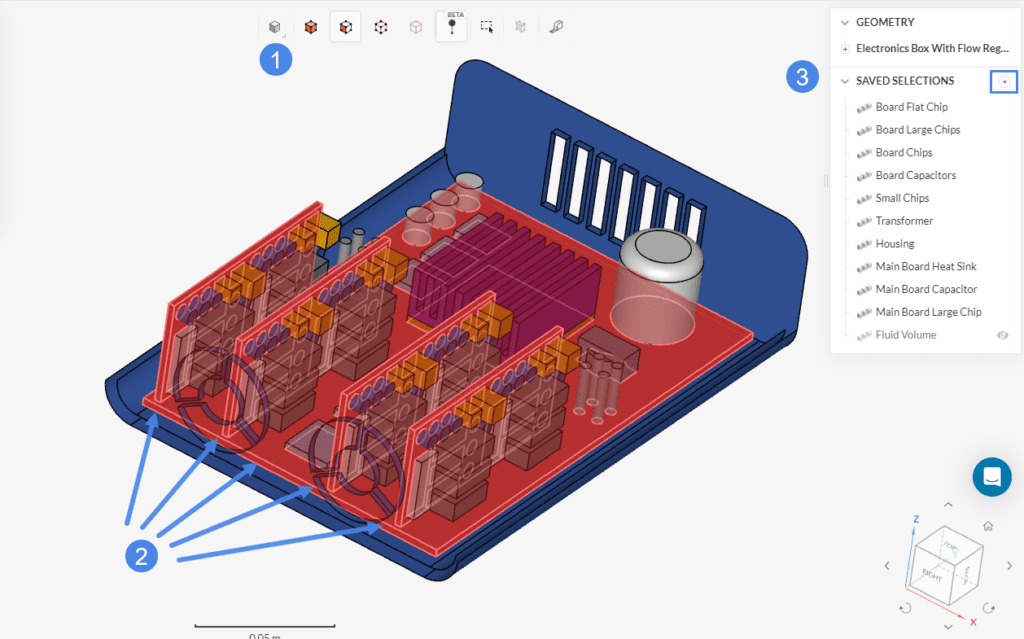Toggle the hidden geometry selection mode

coord(520,26)
